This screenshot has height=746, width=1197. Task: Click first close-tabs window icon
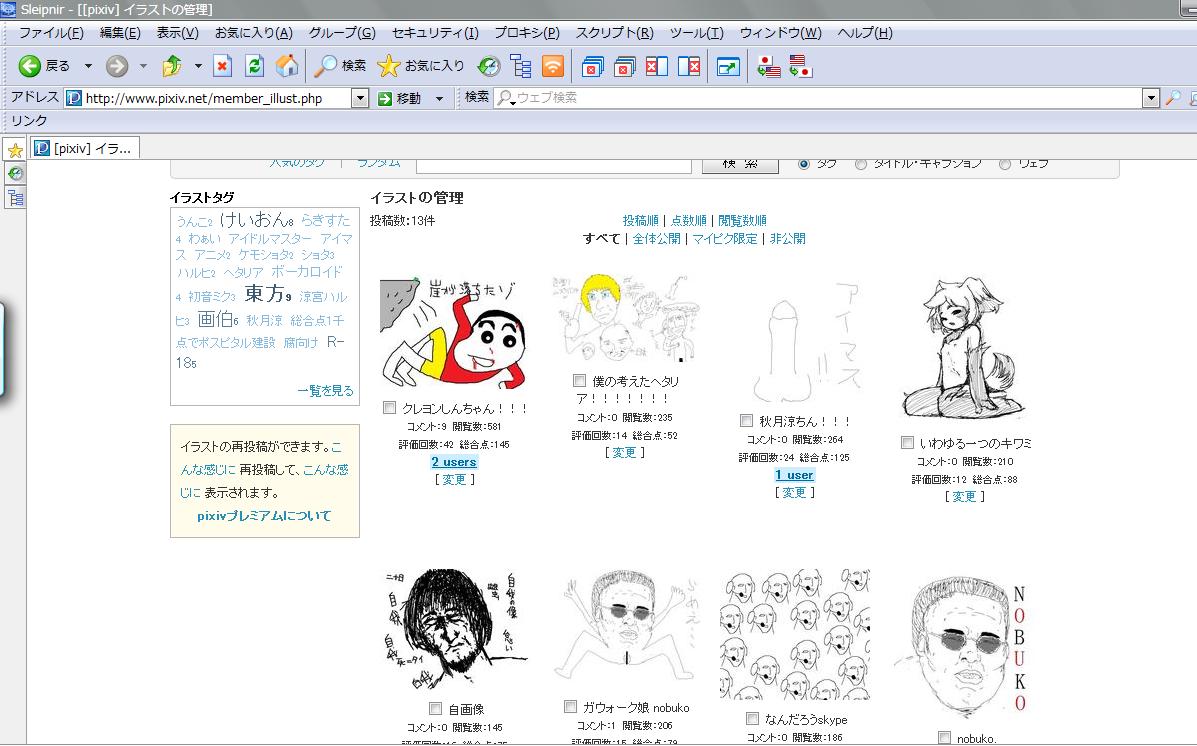592,66
